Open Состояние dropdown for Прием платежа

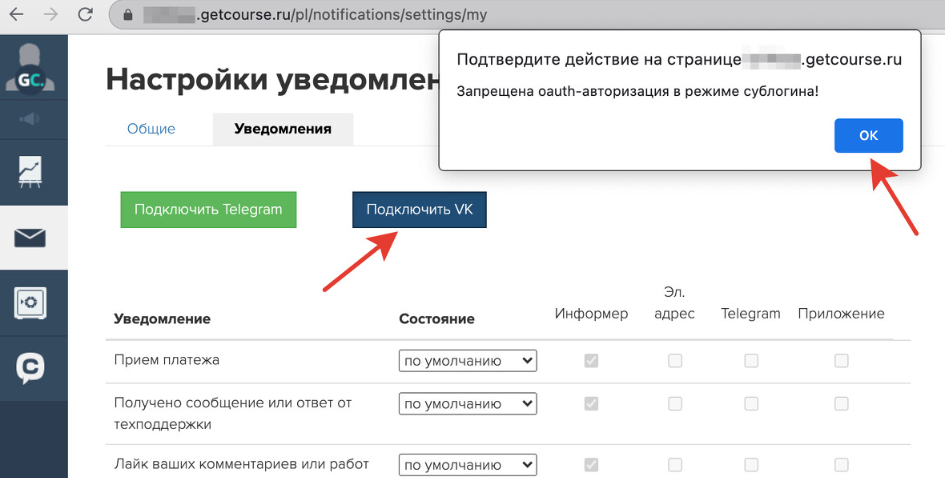pos(468,361)
